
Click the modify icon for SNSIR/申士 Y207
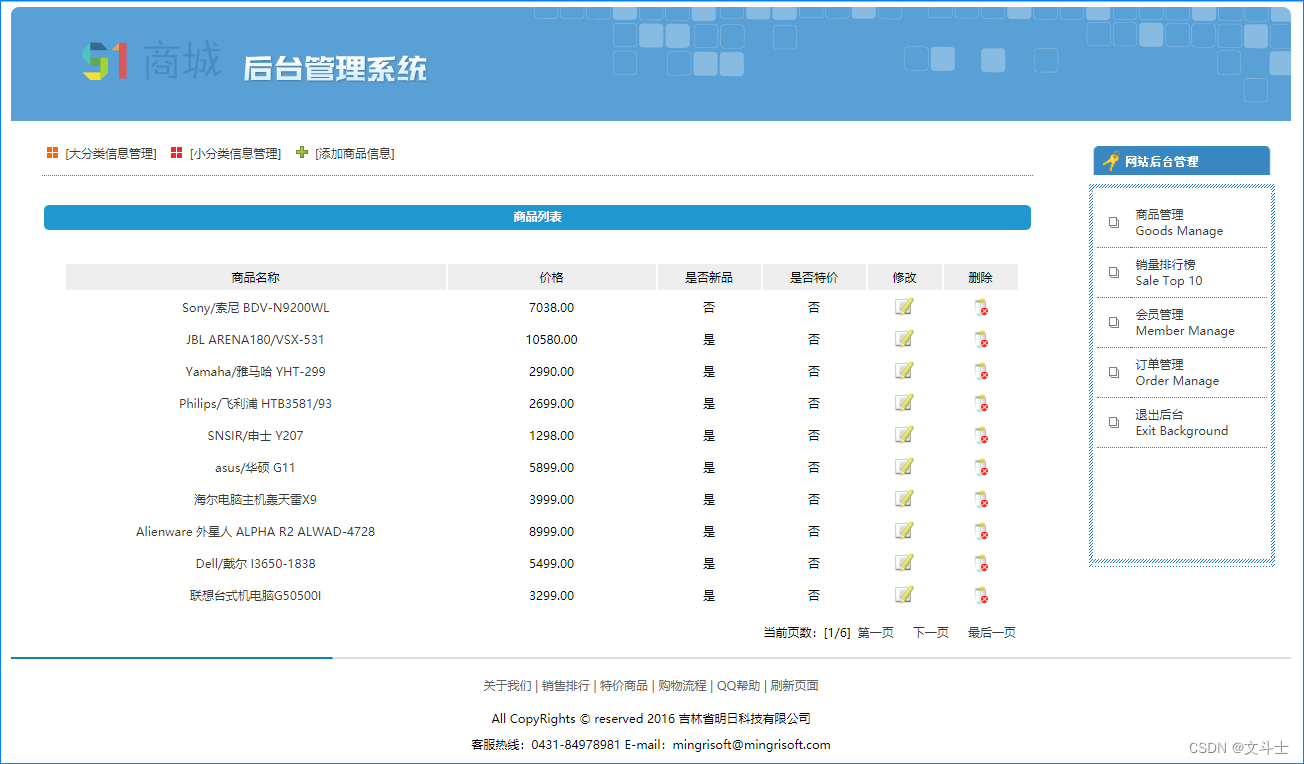[904, 435]
